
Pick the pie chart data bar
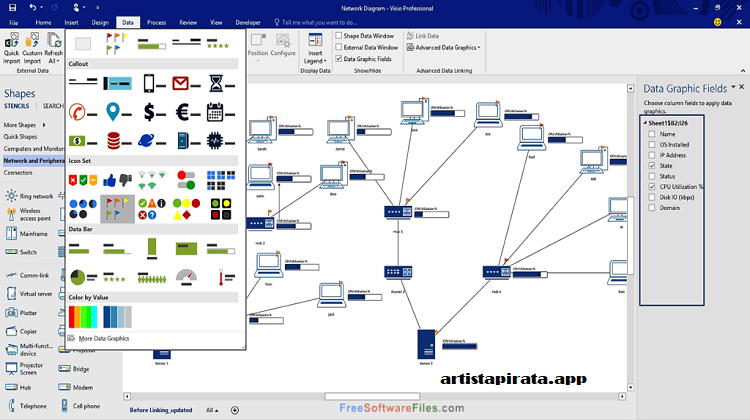click(x=83, y=276)
